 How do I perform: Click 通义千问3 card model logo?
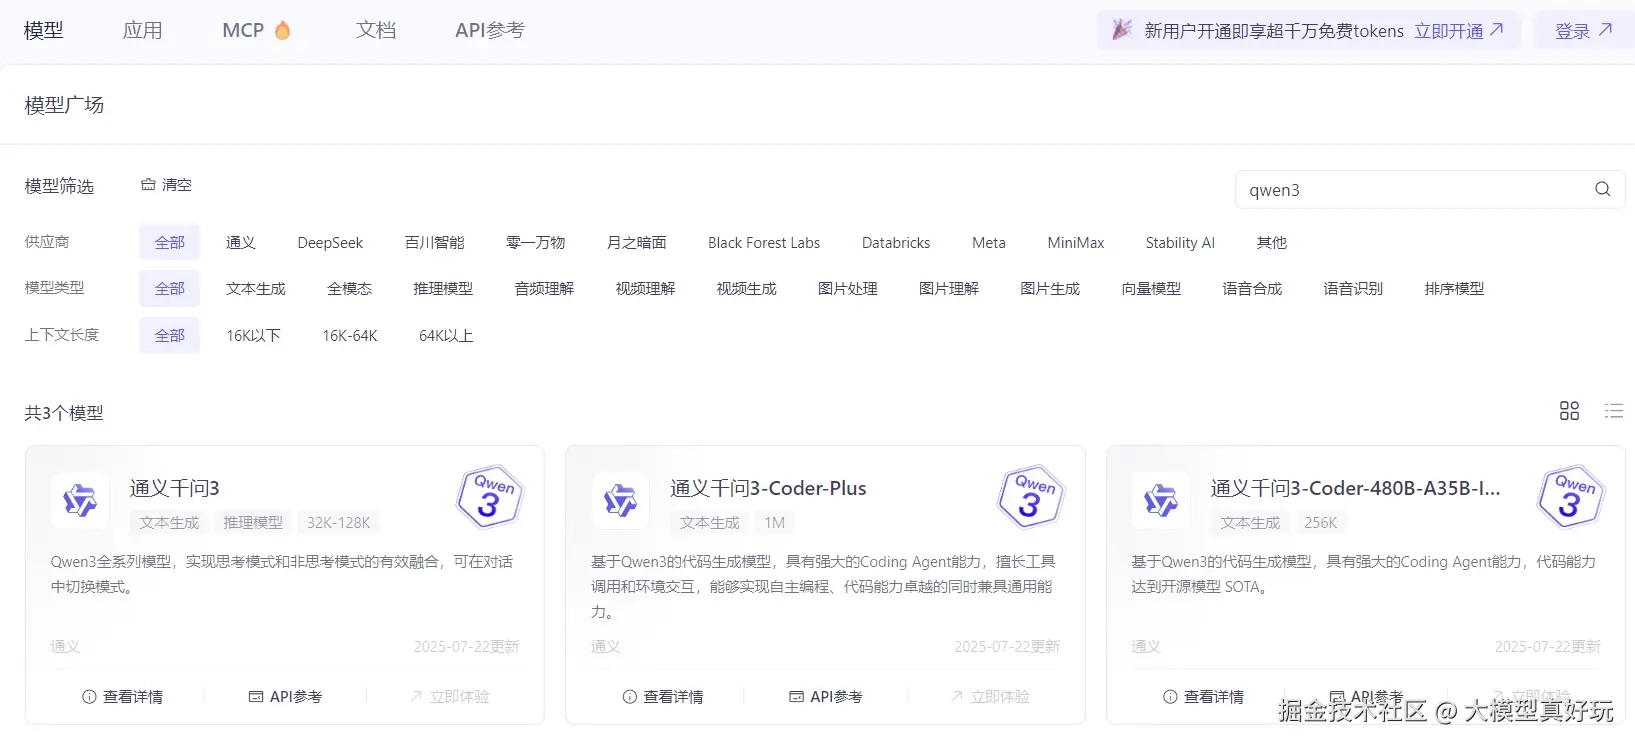80,500
